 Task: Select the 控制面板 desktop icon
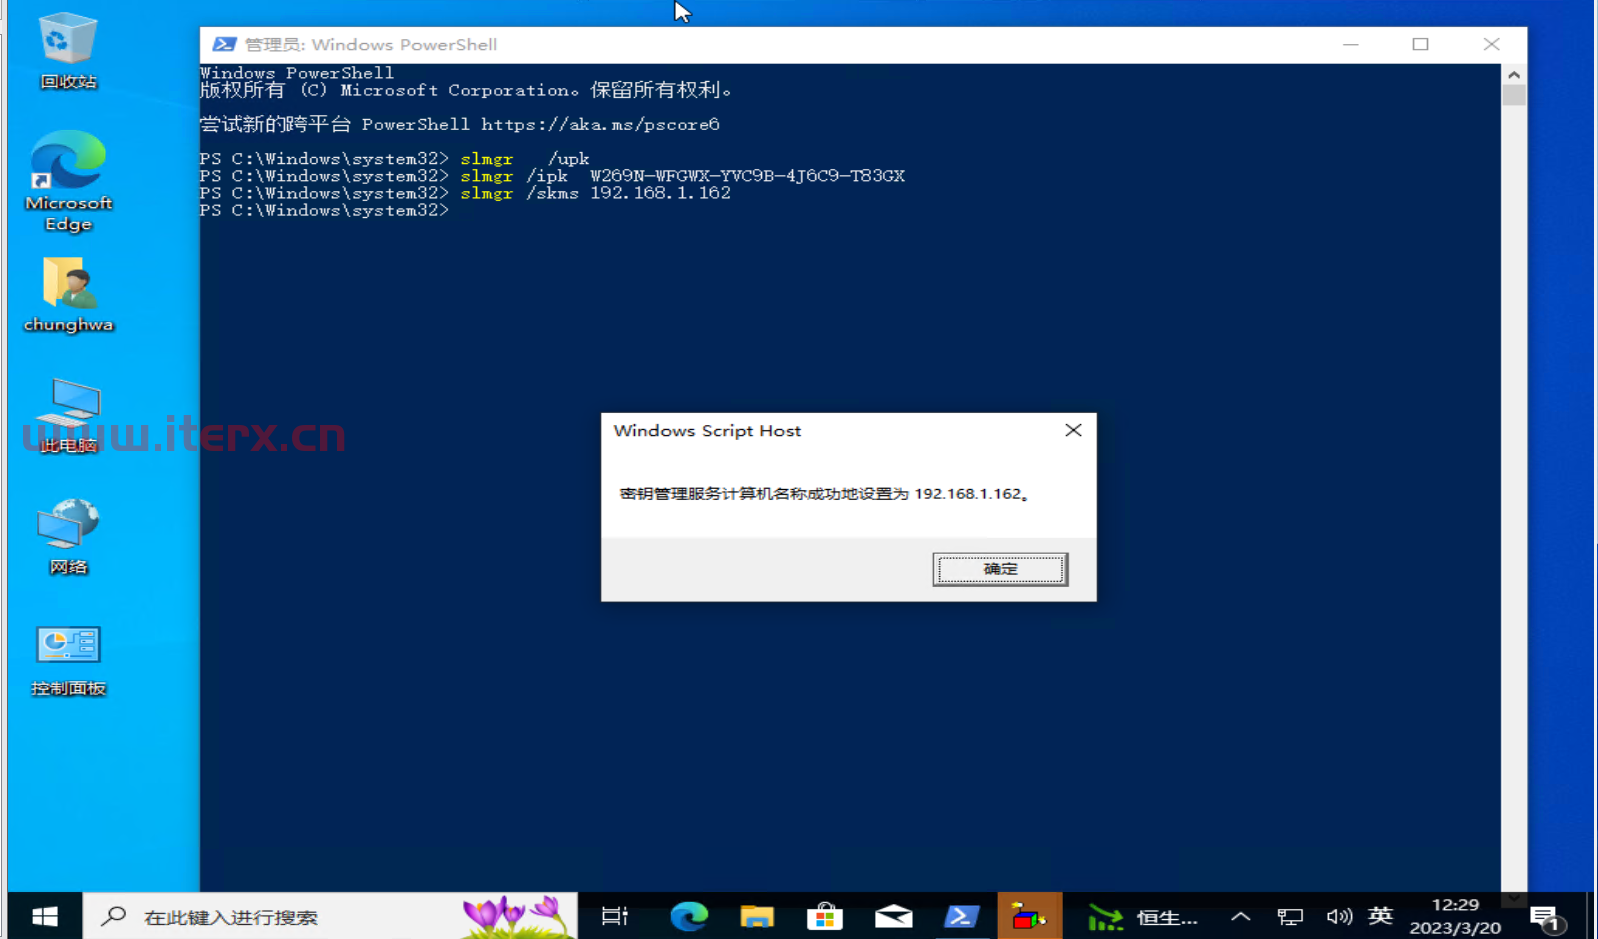tap(68, 660)
